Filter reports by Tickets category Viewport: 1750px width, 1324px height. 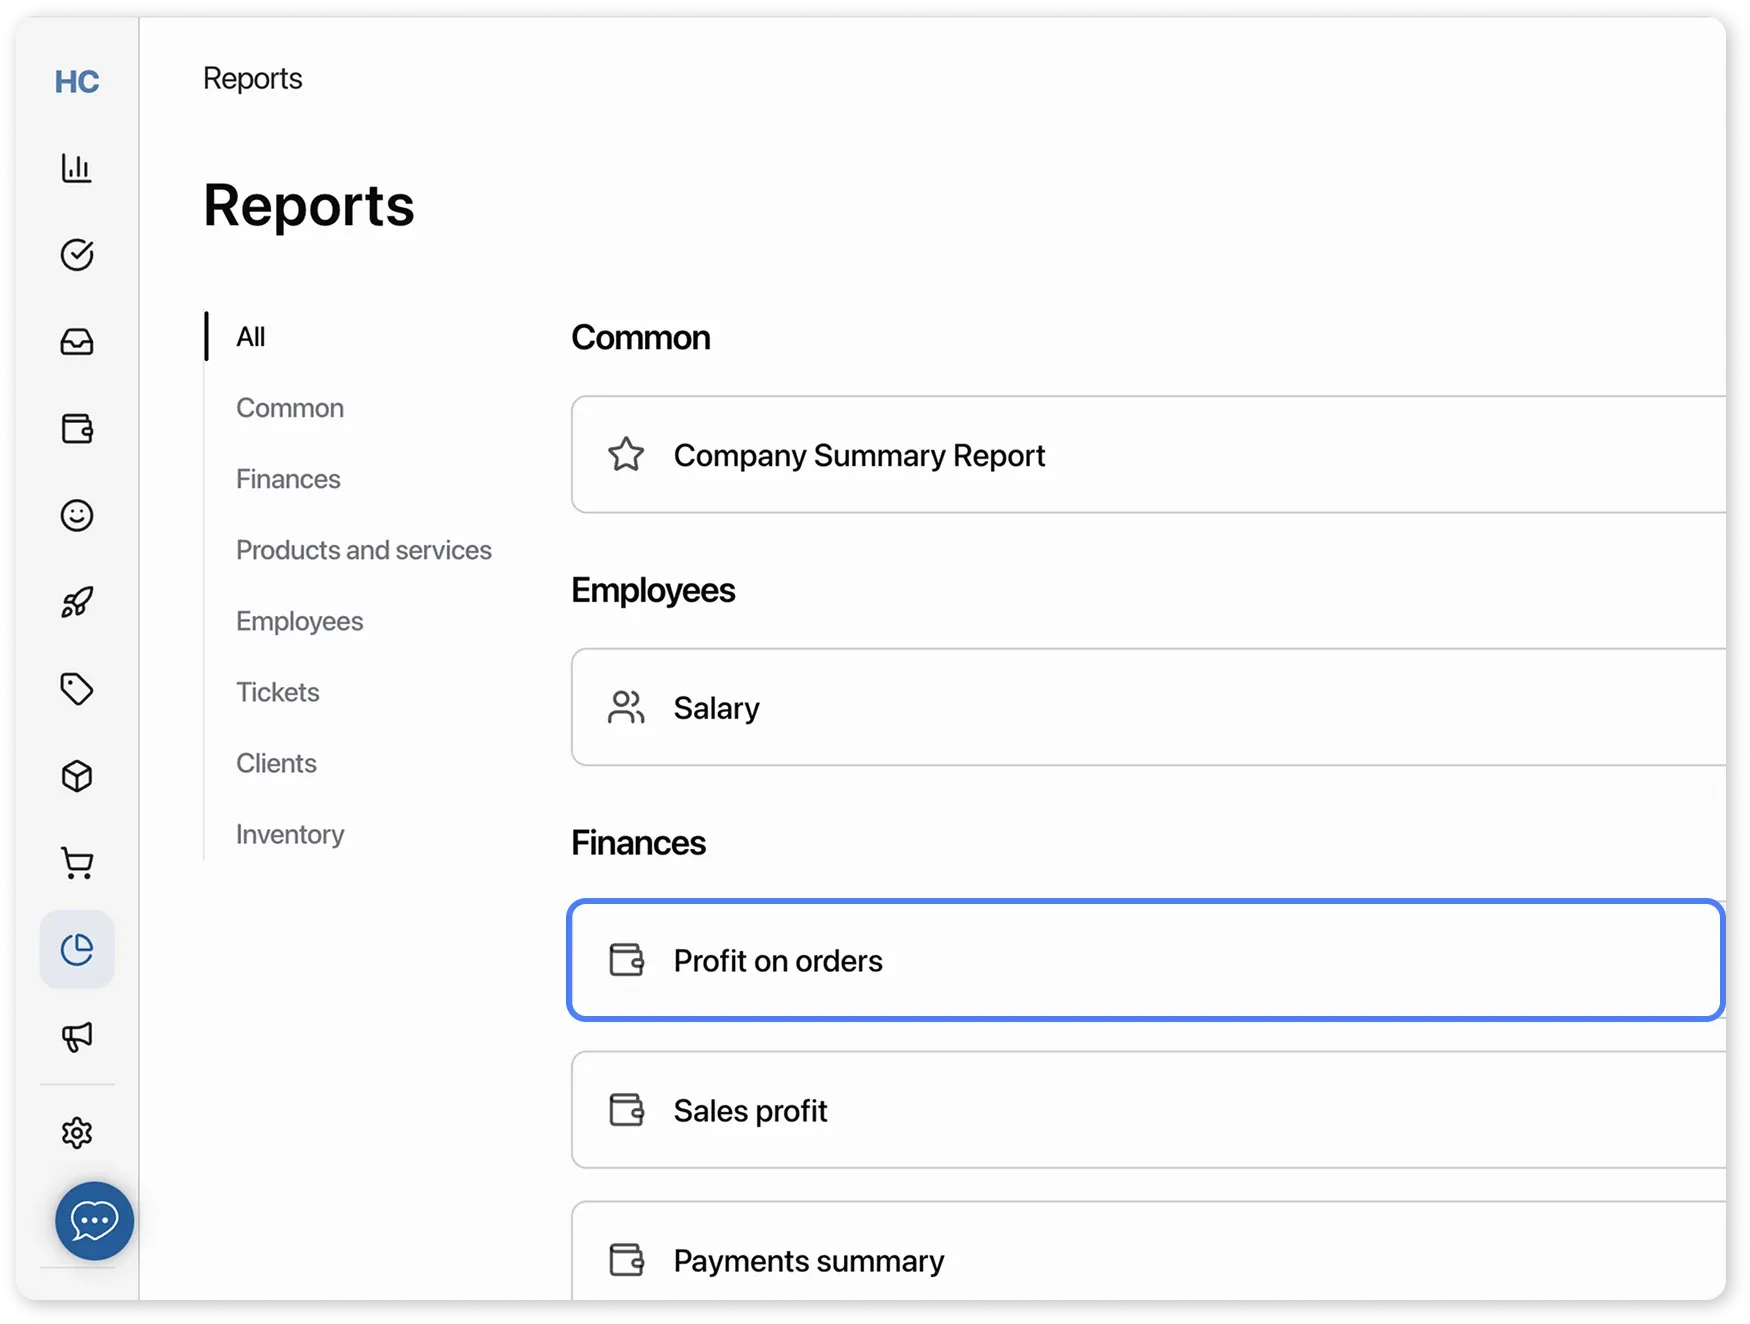pyautogui.click(x=277, y=692)
